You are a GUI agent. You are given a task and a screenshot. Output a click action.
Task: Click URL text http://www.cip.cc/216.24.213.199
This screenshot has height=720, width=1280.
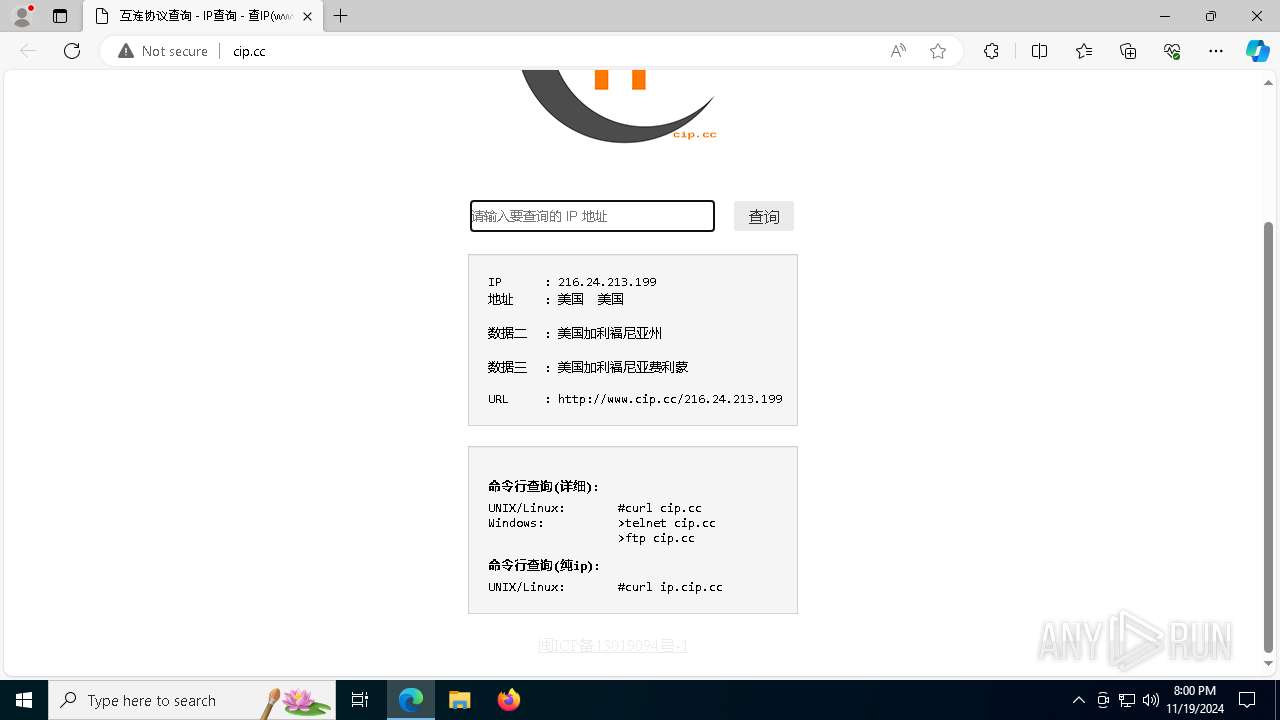[x=670, y=399]
